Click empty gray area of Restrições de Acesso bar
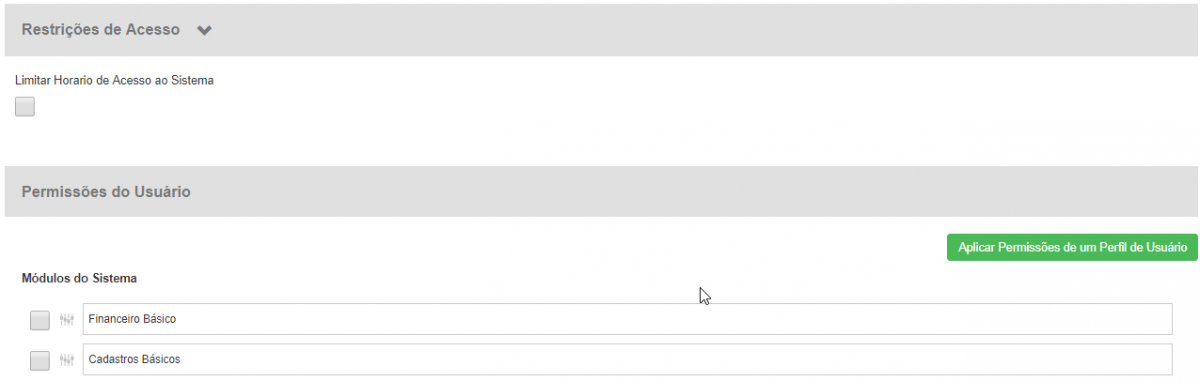Image resolution: width=1200 pixels, height=381 pixels. coord(700,30)
